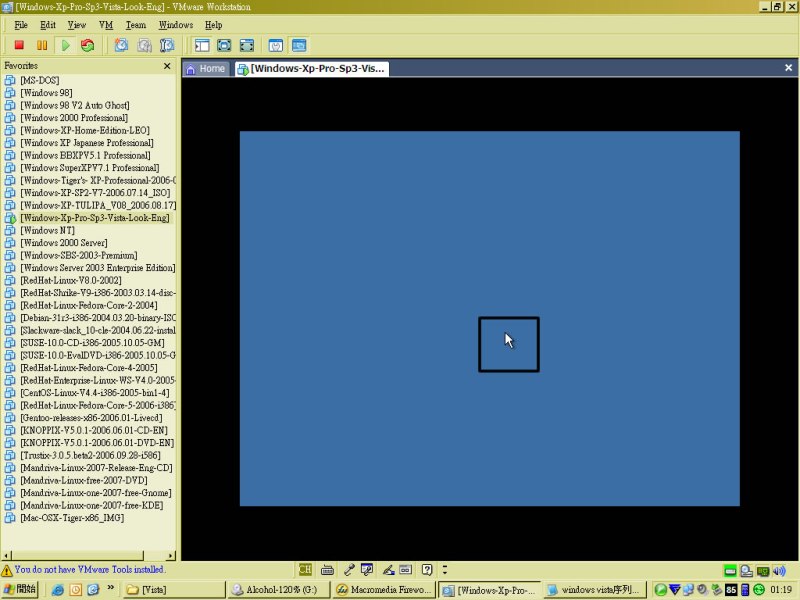This screenshot has width=800, height=600.
Task: Click the CD-ROM device status icon
Action: (x=746, y=570)
